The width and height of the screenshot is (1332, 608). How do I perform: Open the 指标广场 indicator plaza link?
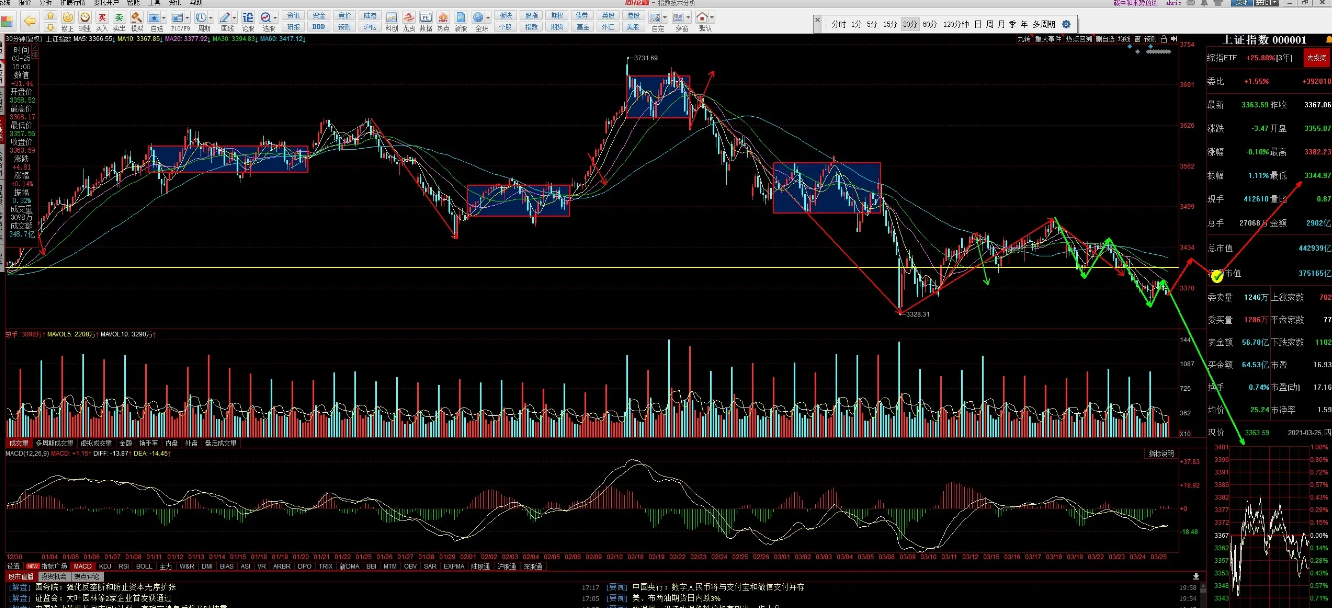coord(53,566)
